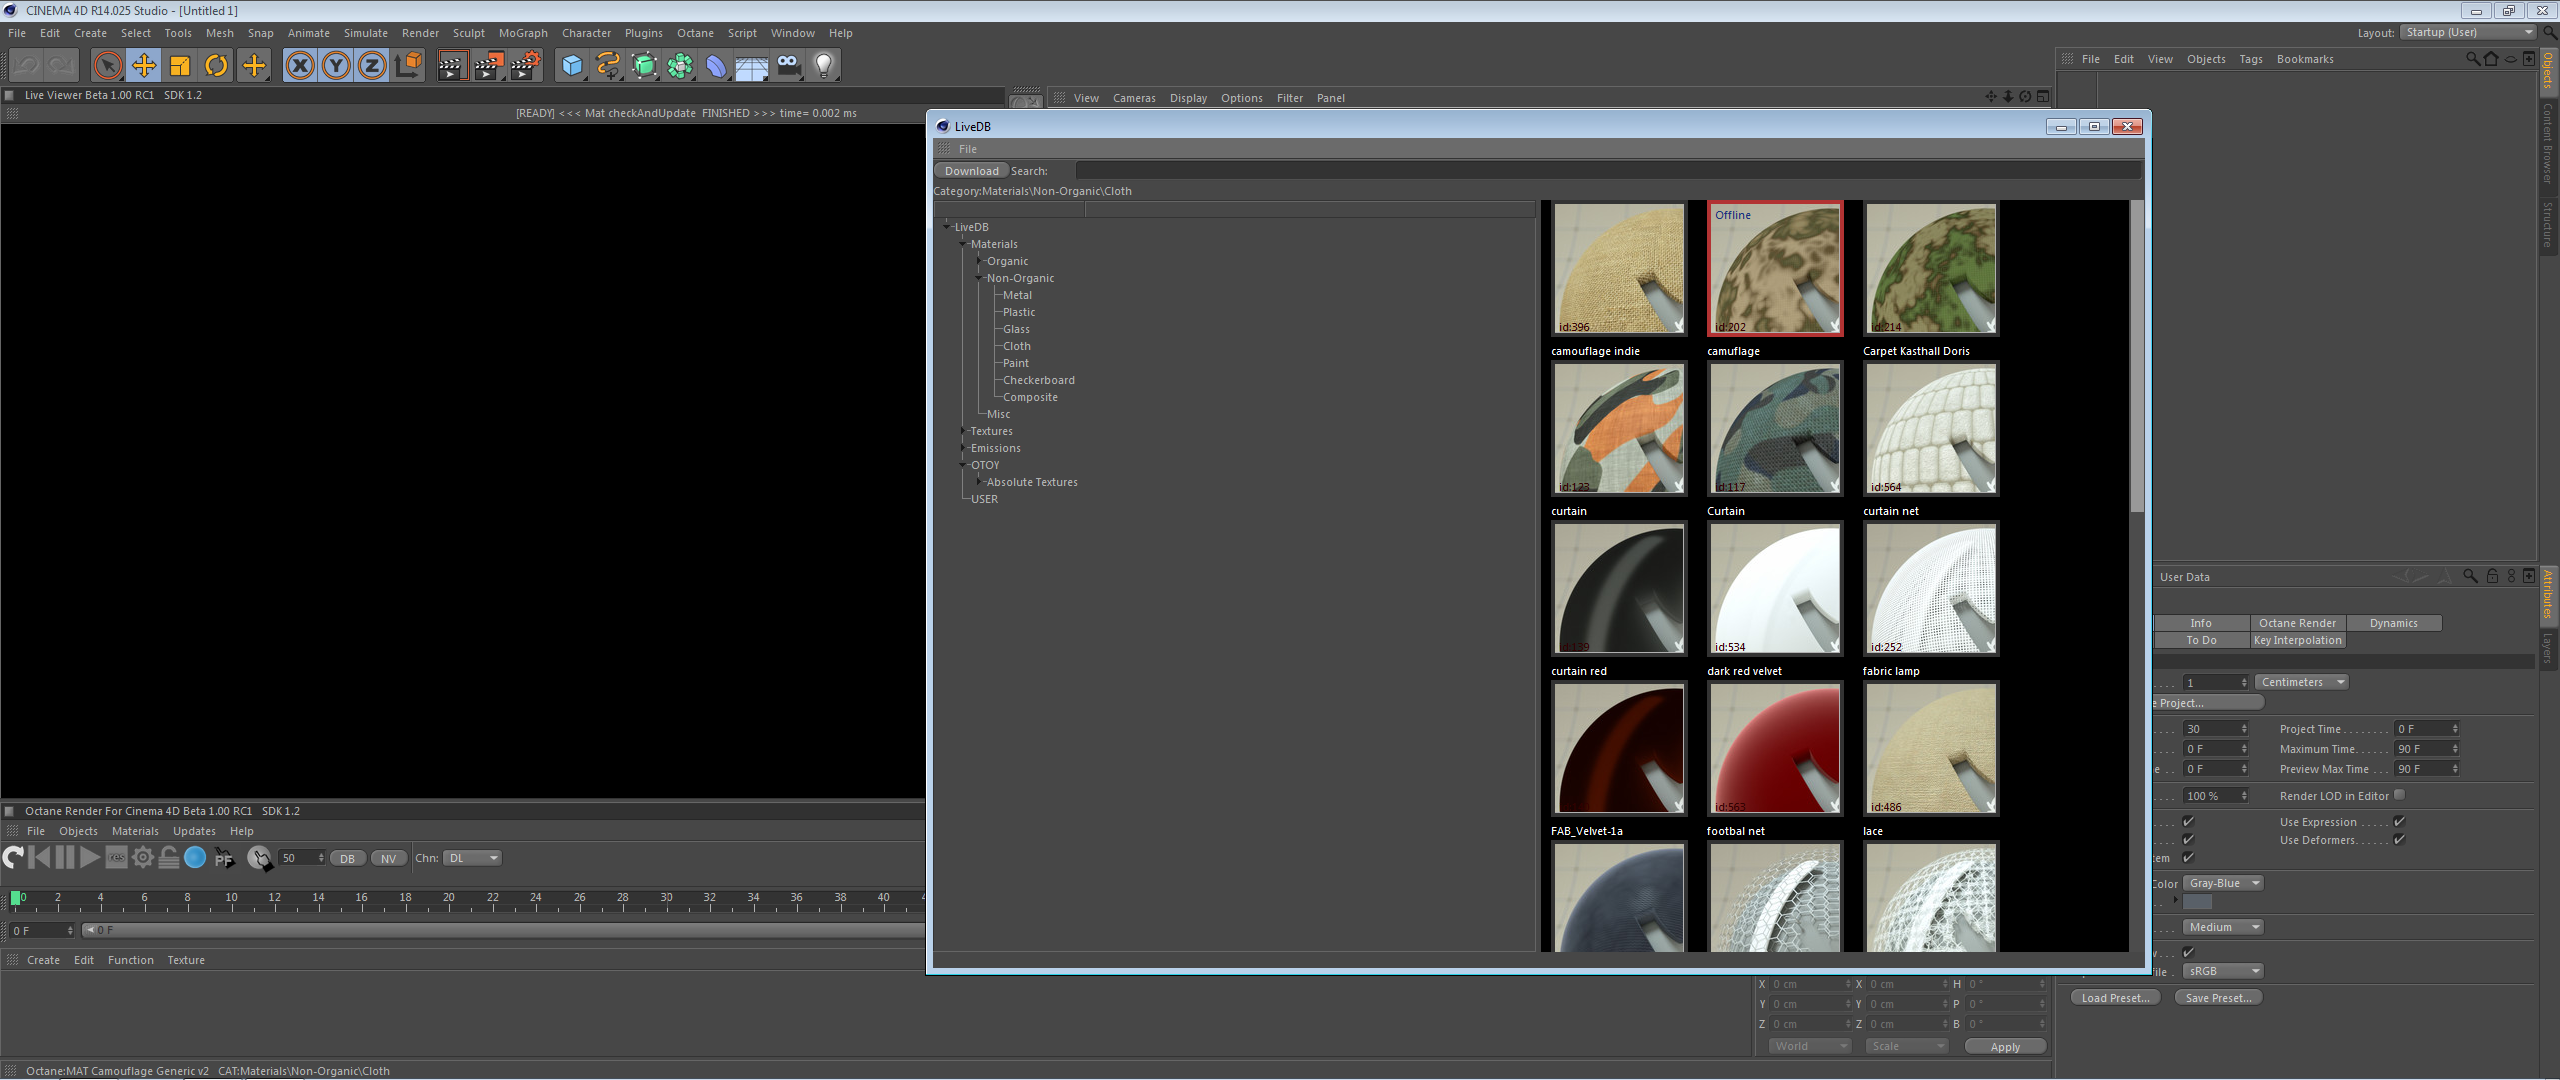Viewport: 2560px width, 1080px height.
Task: Open the MoGraph menu
Action: (522, 33)
